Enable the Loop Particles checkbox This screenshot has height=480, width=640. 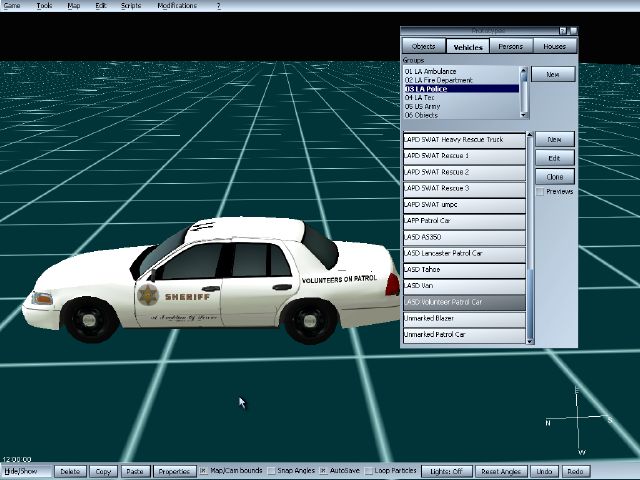pos(368,471)
